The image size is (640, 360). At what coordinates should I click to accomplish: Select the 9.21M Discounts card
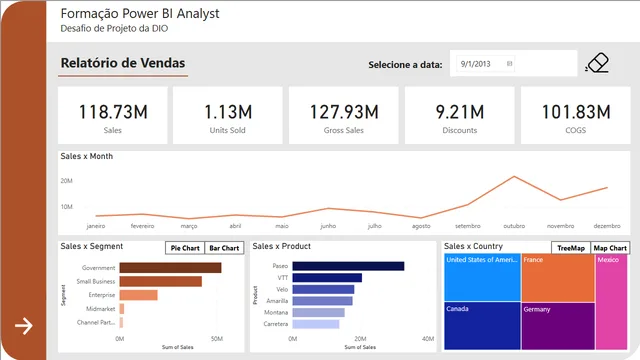tap(460, 116)
